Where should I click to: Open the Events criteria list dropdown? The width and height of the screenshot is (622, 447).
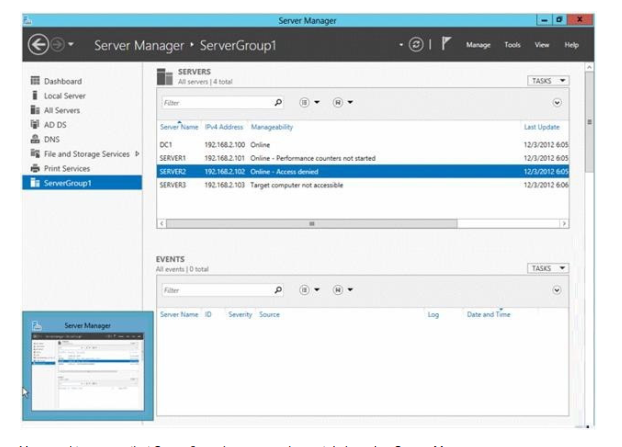tap(309, 290)
